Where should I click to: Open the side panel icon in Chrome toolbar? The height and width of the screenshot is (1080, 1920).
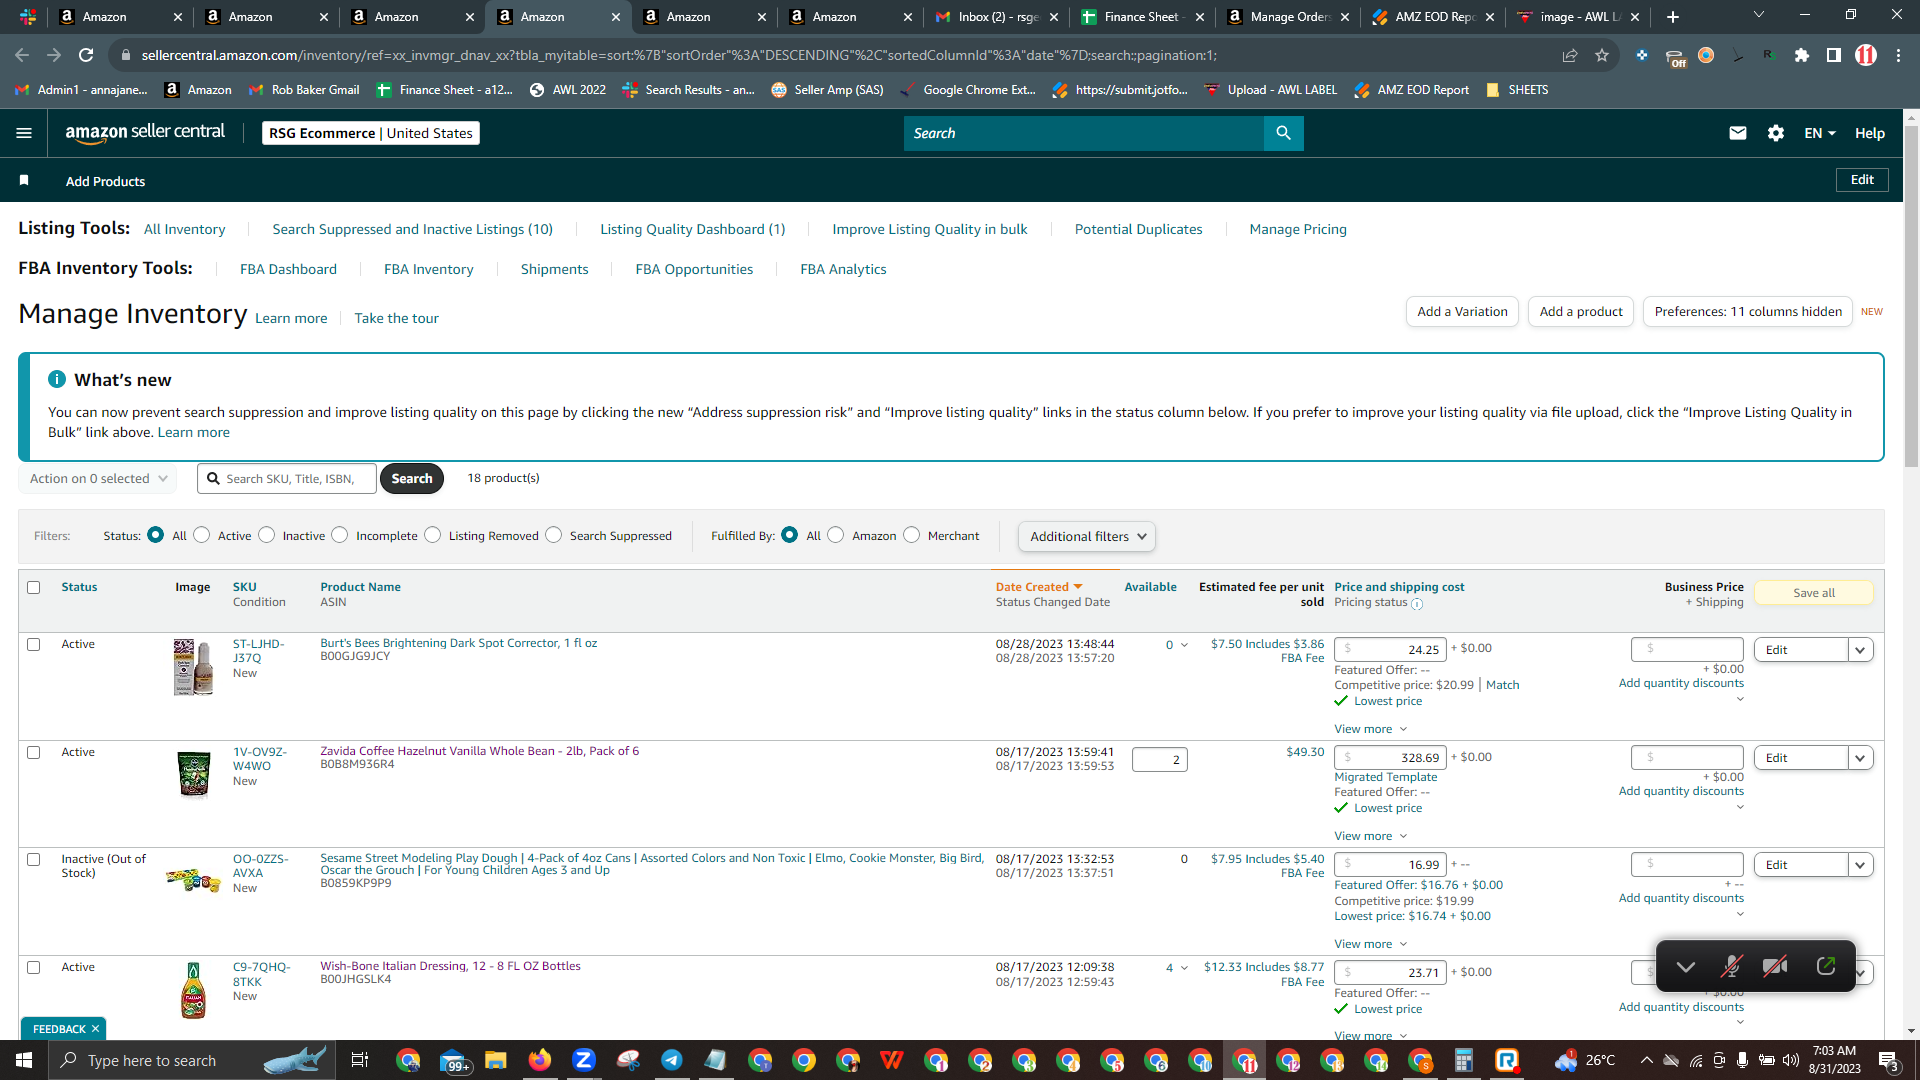point(1834,55)
